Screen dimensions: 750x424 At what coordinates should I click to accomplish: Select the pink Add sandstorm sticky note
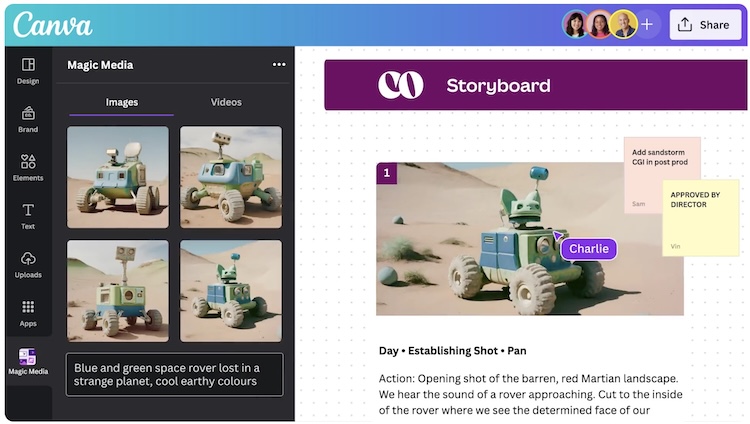[x=662, y=175]
